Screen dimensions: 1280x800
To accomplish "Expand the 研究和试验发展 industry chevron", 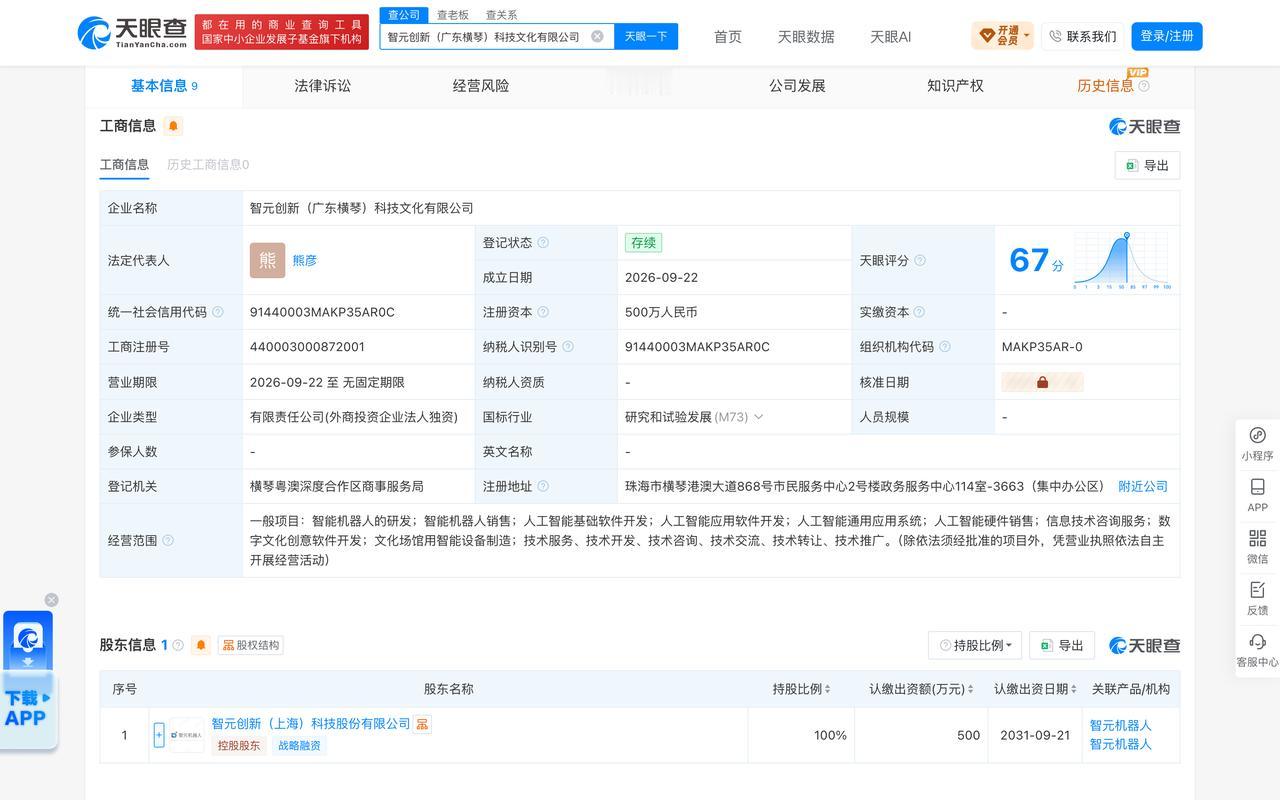I will (x=758, y=417).
